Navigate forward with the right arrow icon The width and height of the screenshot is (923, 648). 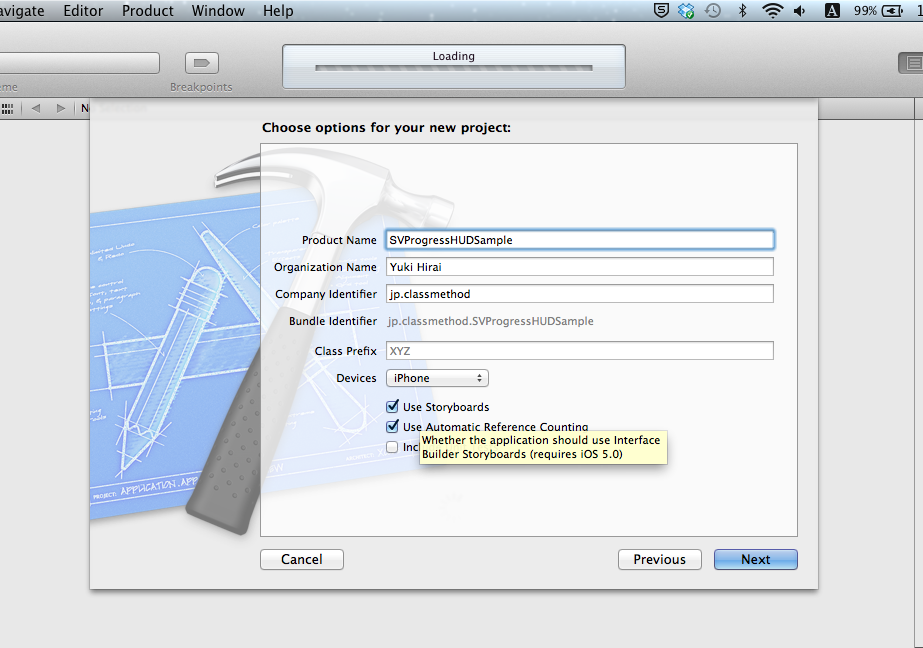pos(60,108)
